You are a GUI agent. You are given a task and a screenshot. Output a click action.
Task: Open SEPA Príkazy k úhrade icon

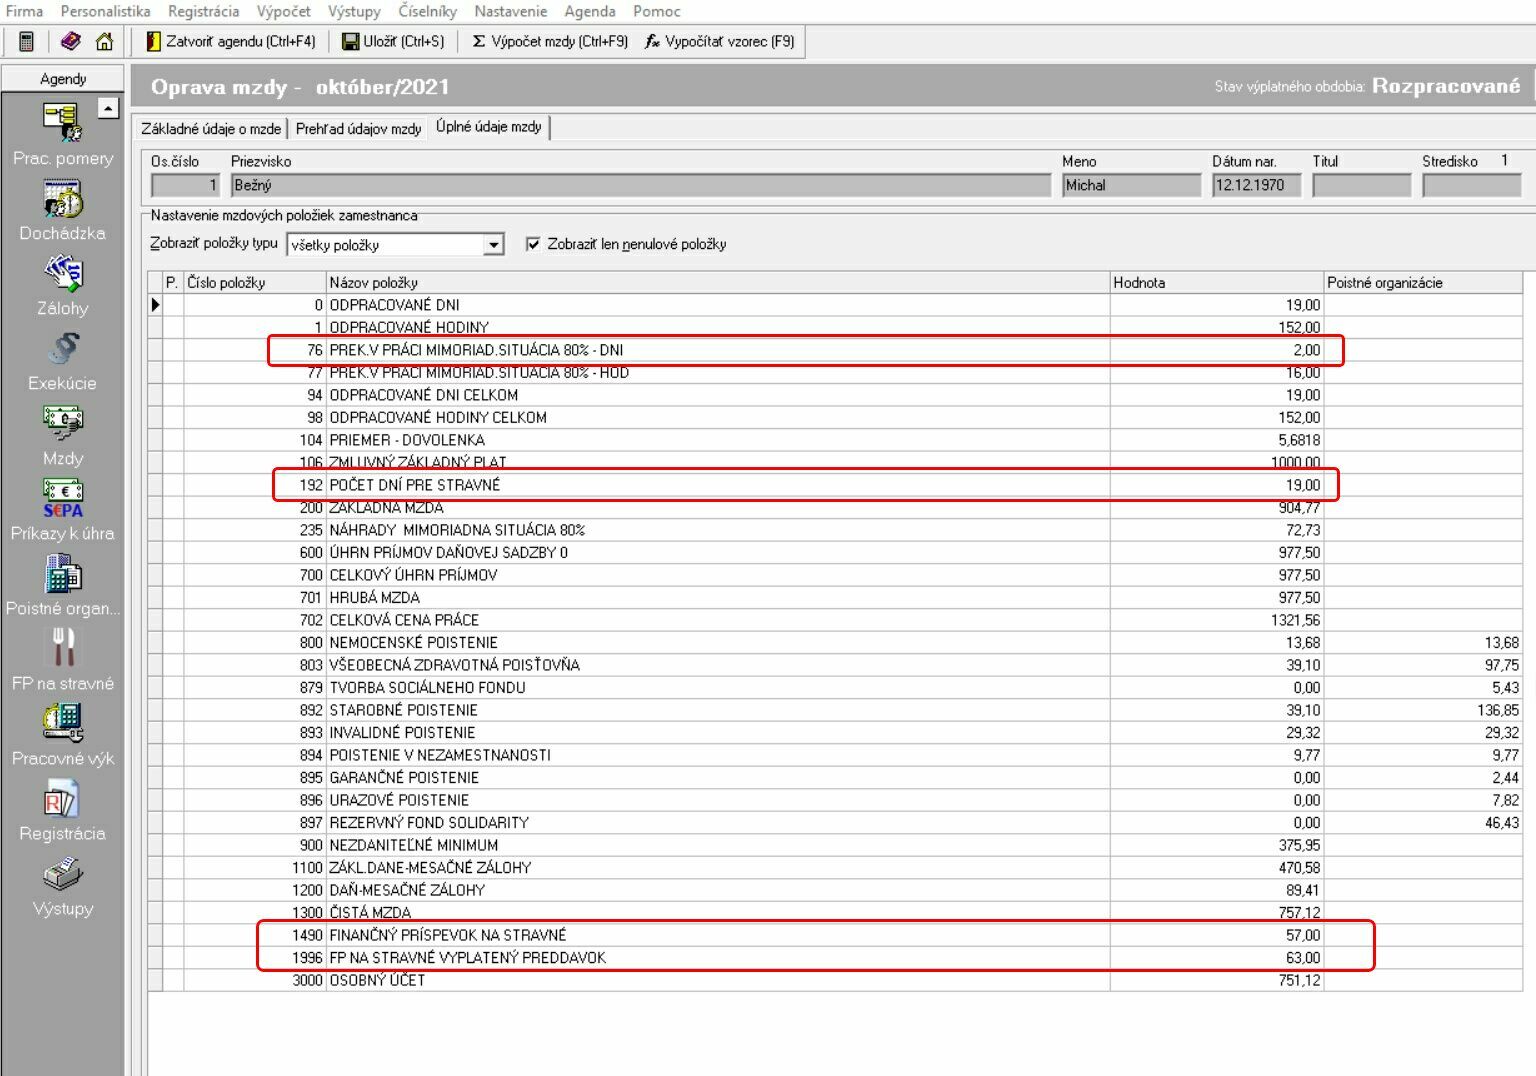(62, 498)
